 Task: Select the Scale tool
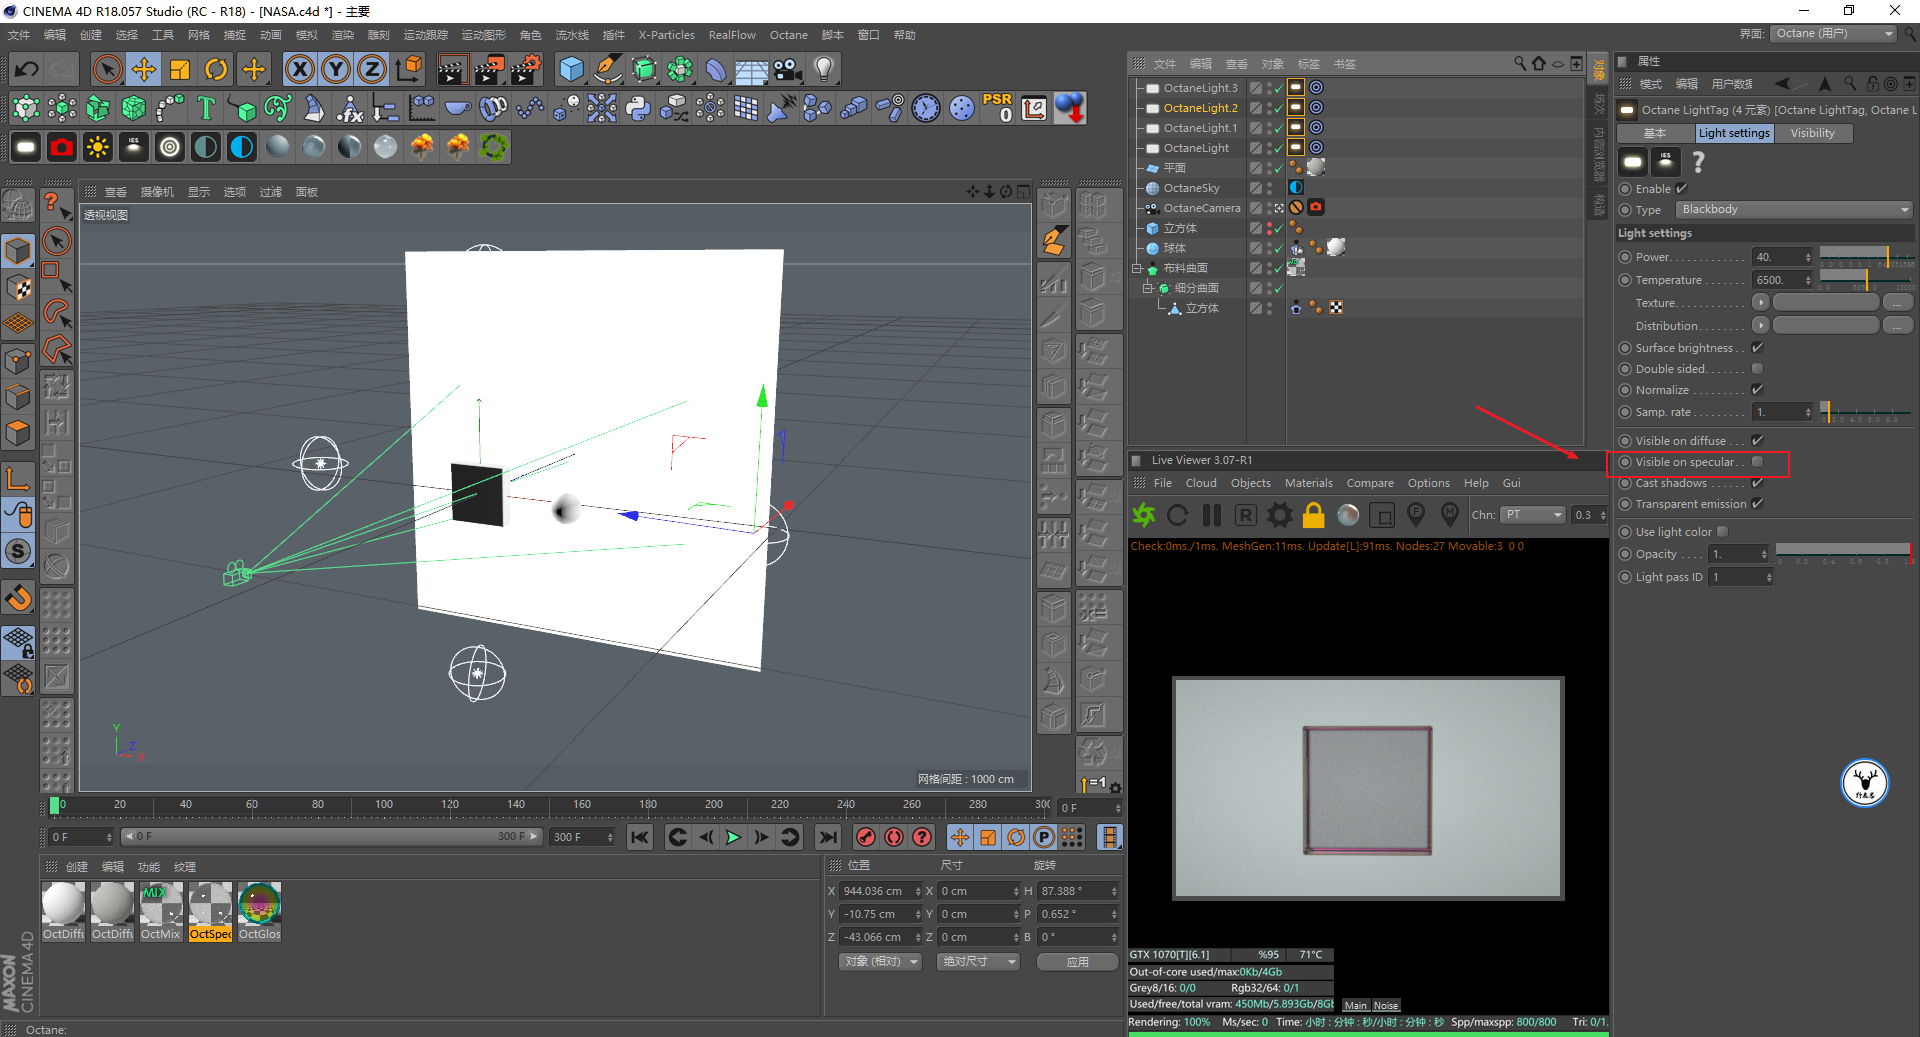[180, 69]
